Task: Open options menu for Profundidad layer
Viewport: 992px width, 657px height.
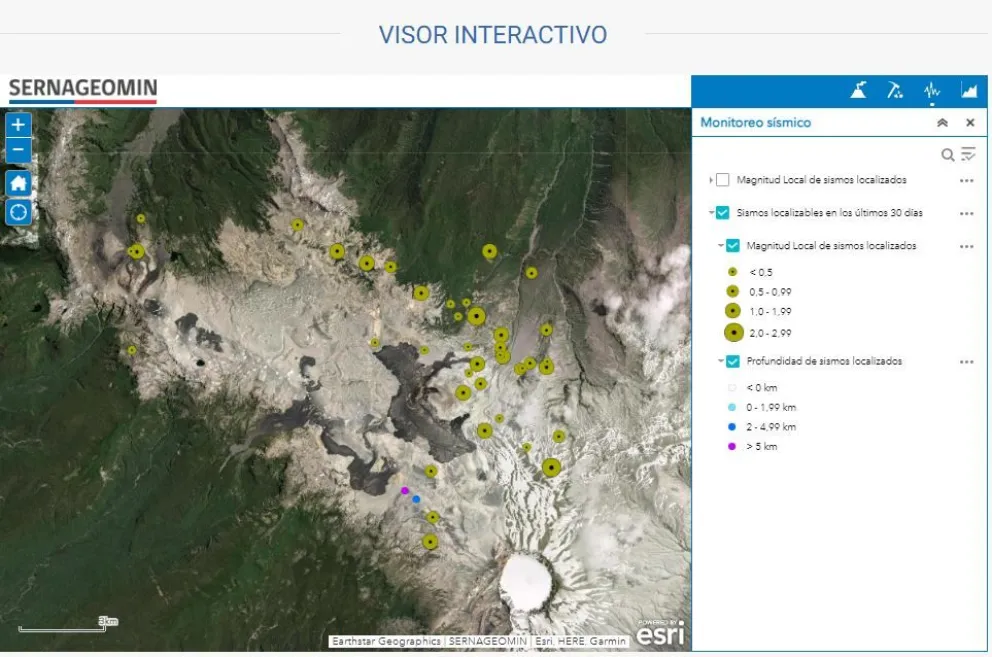Action: [966, 361]
